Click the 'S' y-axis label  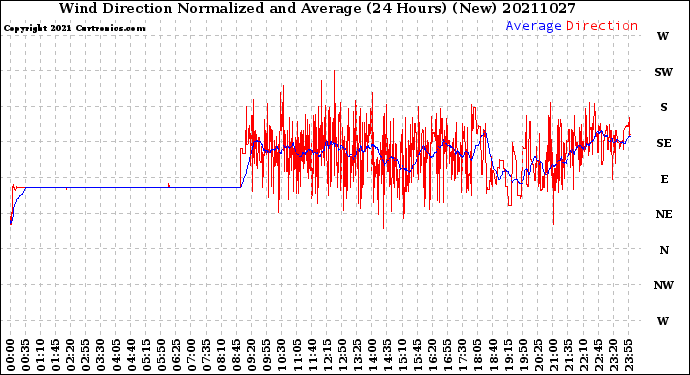(664, 107)
